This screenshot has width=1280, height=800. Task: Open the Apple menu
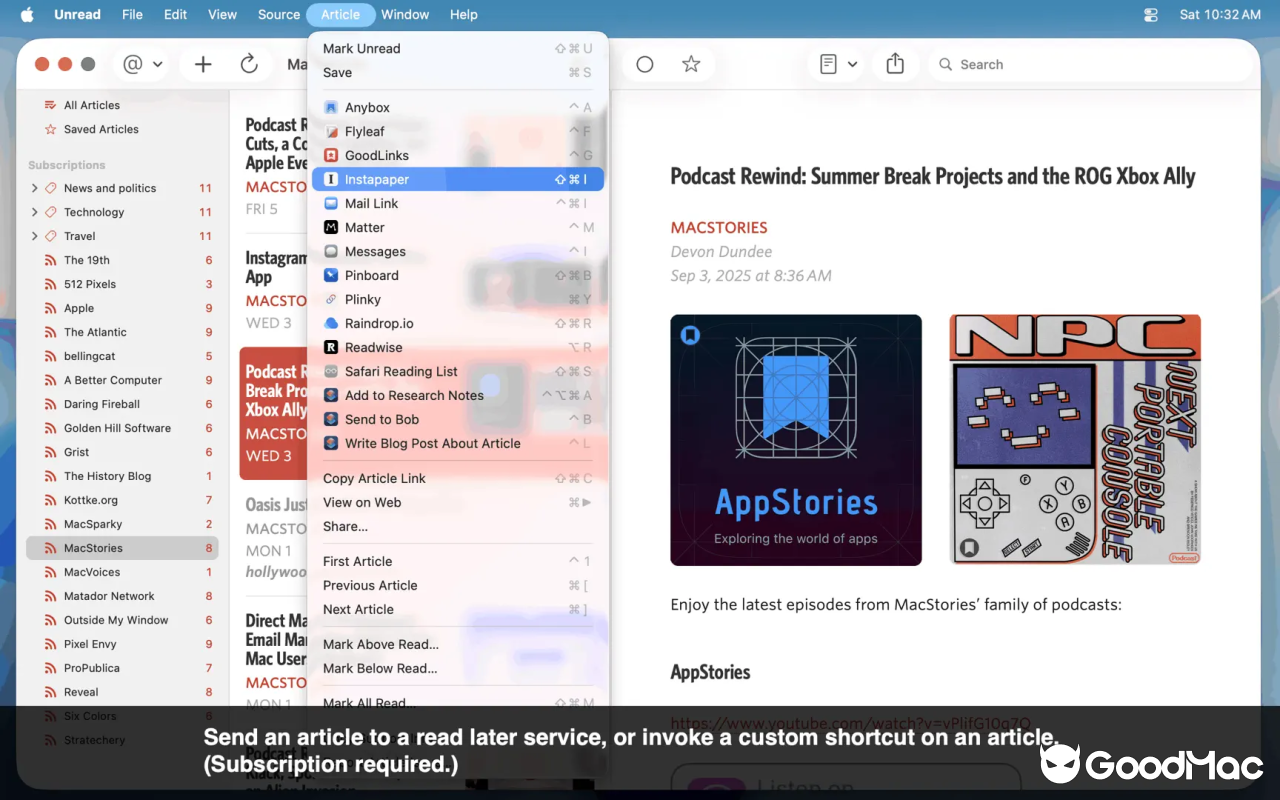click(x=27, y=14)
